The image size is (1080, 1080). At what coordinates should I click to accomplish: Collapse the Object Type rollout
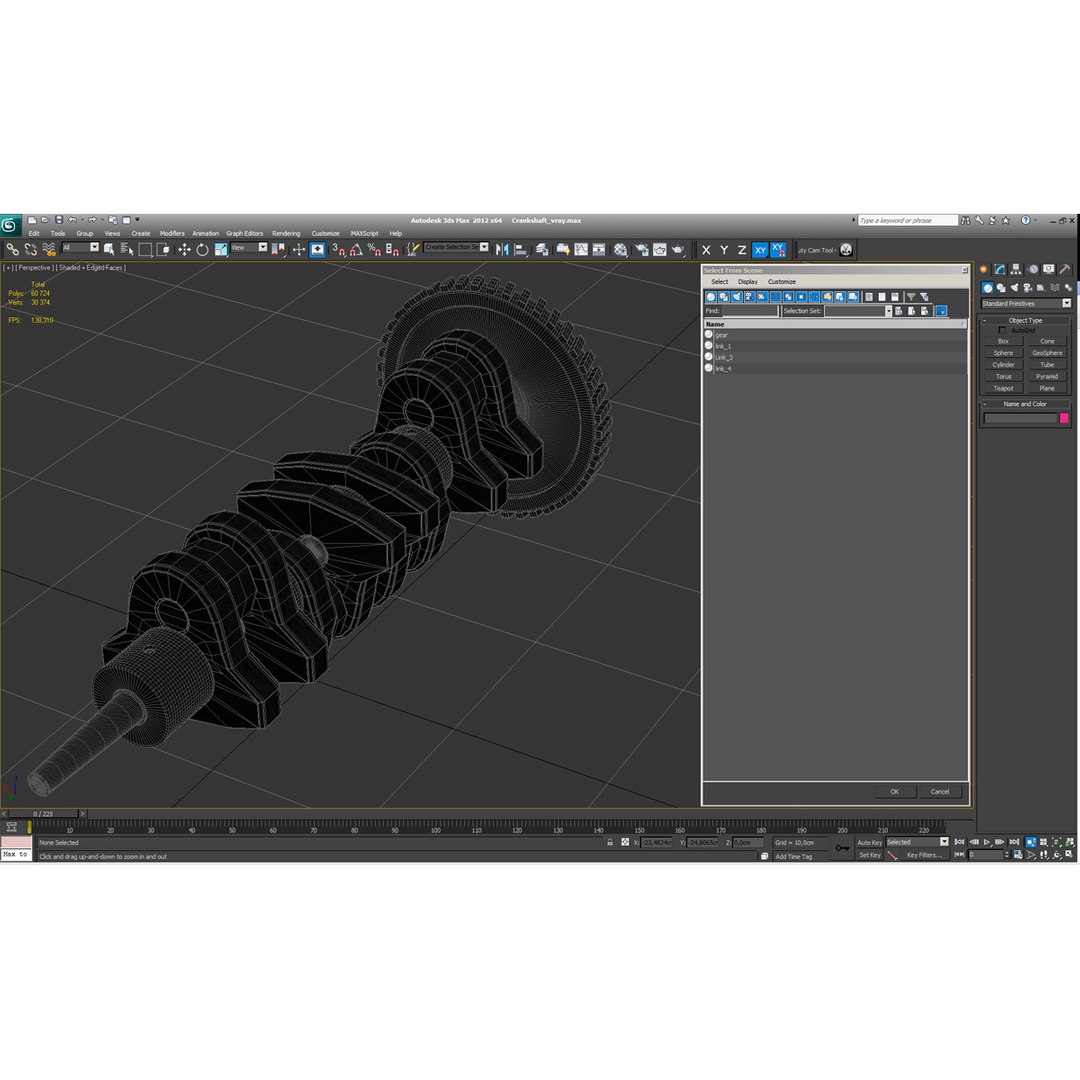(1025, 320)
